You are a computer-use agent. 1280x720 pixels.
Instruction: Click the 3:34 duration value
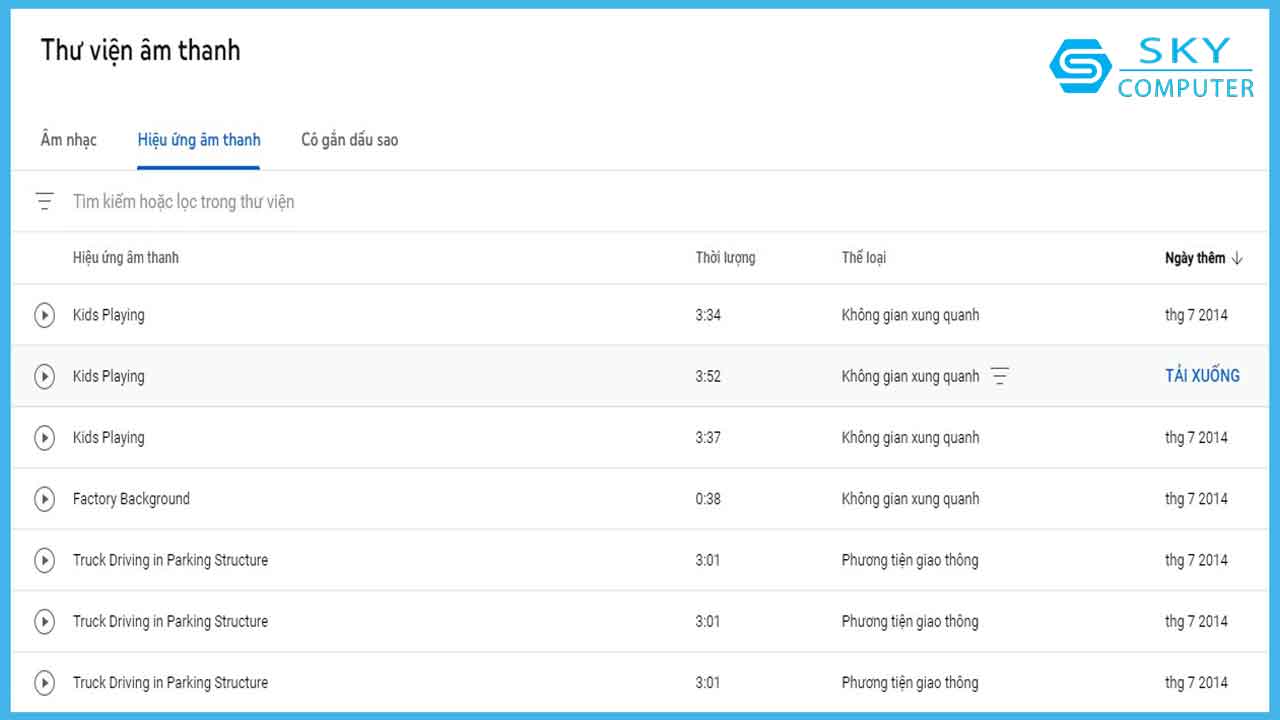point(708,315)
